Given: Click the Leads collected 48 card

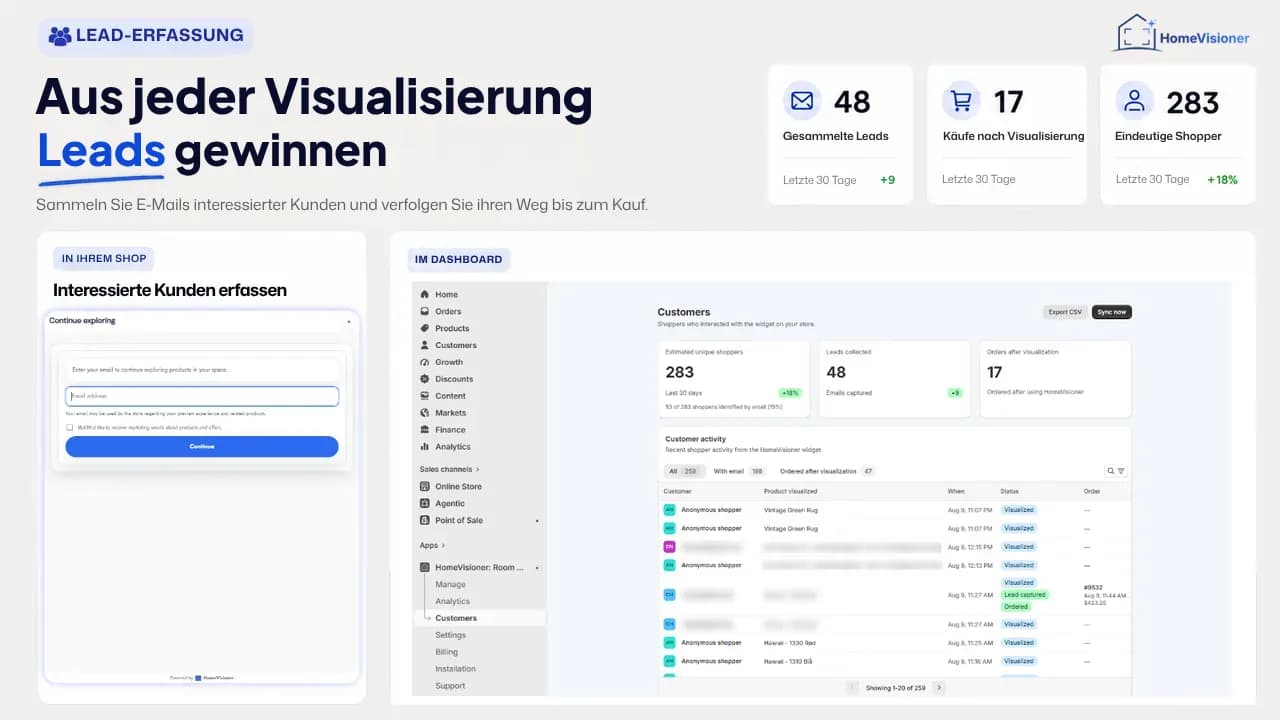Looking at the screenshot, I should 894,379.
